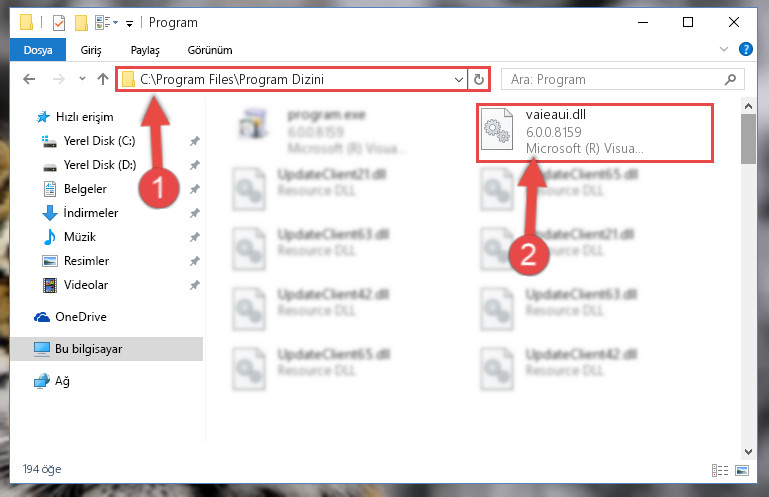Screen dimensions: 769x497
Task: Open the Help question mark icon
Action: point(745,49)
